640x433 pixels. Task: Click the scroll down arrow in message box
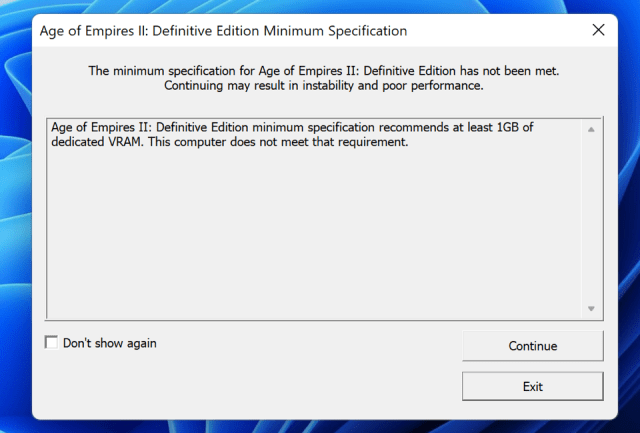[591, 308]
